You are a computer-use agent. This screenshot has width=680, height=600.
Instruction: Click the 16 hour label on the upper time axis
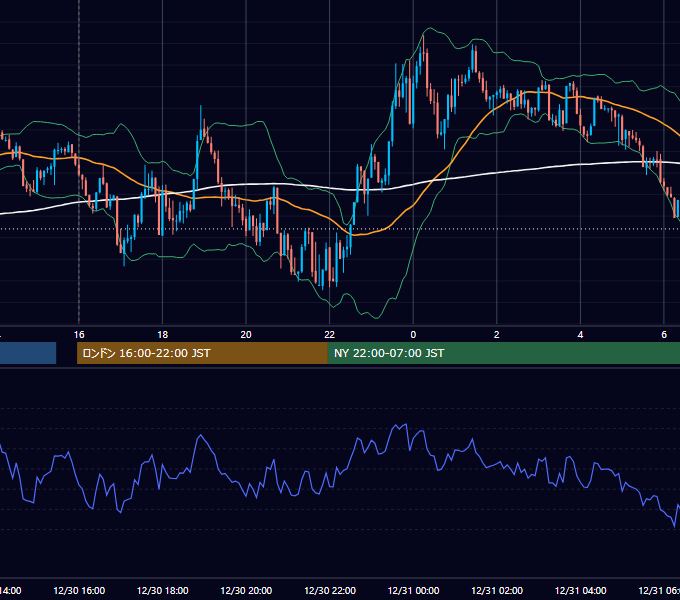coord(79,335)
